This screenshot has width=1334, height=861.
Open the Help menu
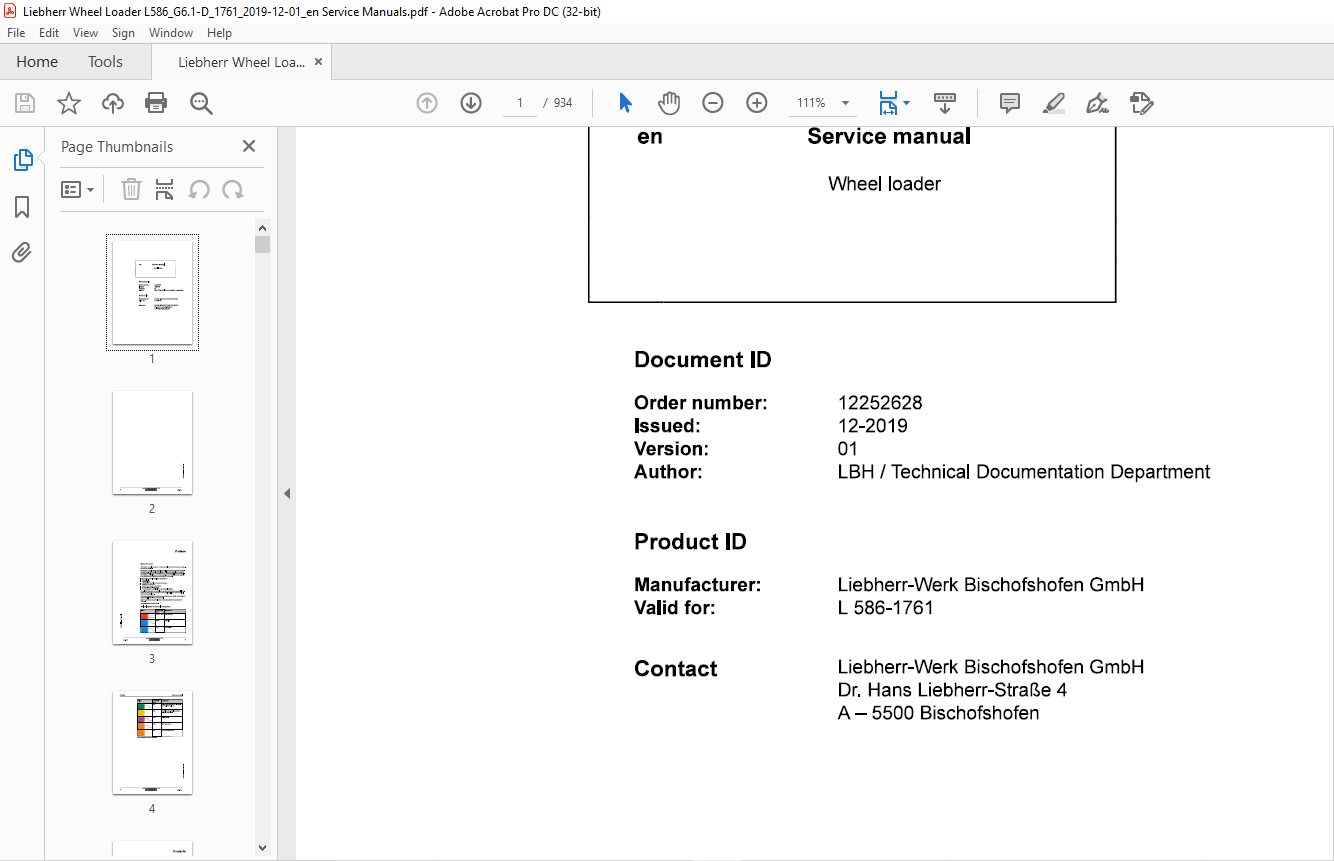click(x=219, y=33)
